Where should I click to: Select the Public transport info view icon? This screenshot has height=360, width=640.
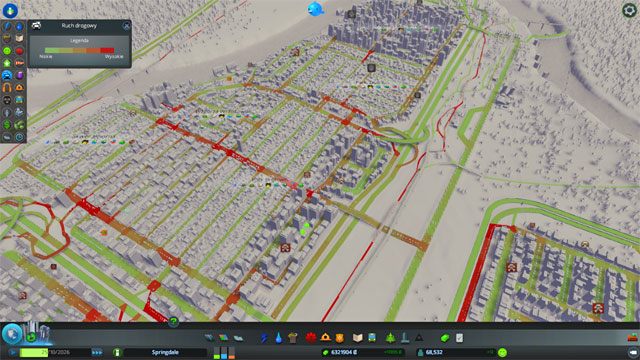coord(19,100)
